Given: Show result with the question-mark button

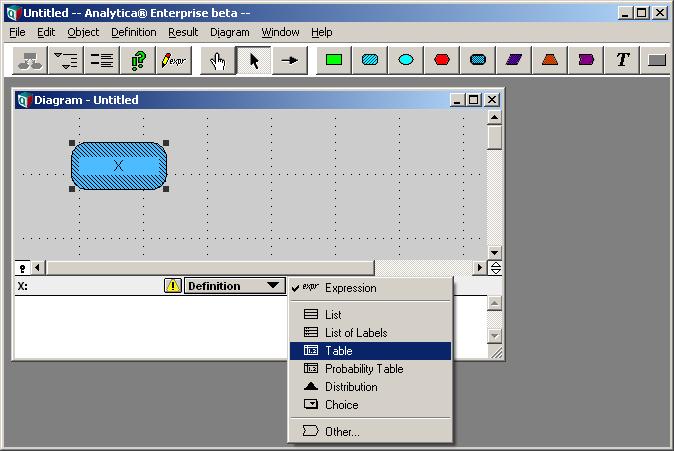Looking at the screenshot, I should (138, 61).
